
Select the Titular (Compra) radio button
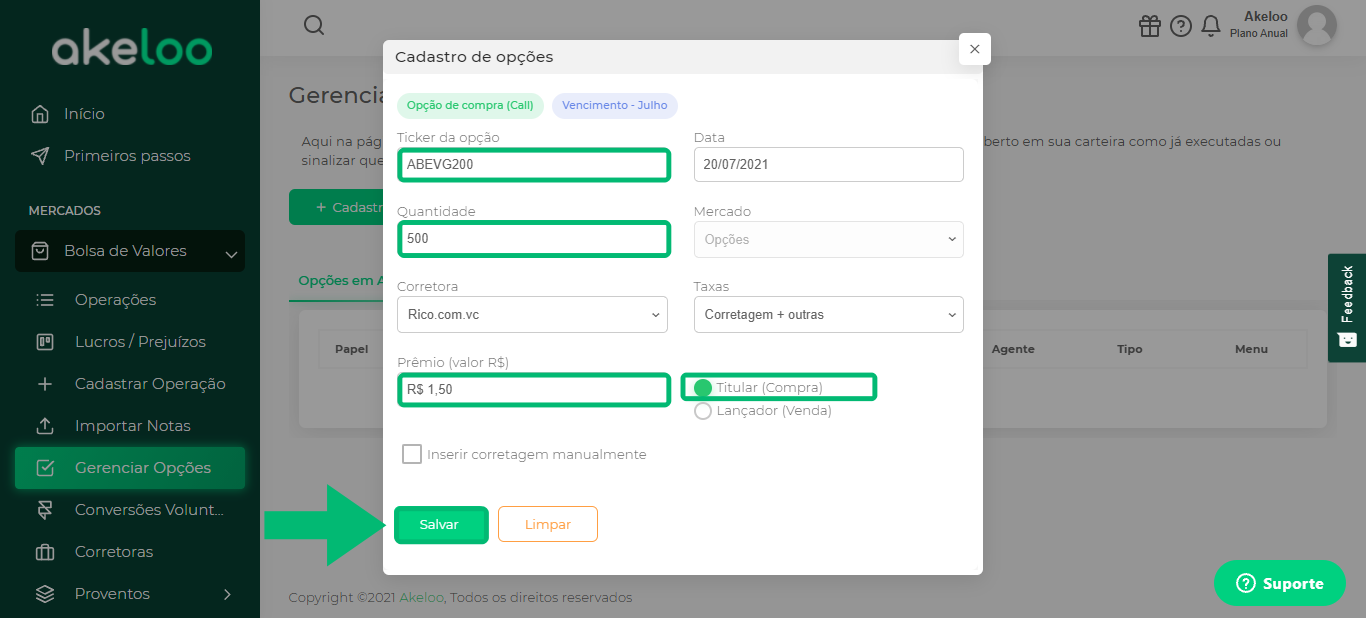coord(703,387)
